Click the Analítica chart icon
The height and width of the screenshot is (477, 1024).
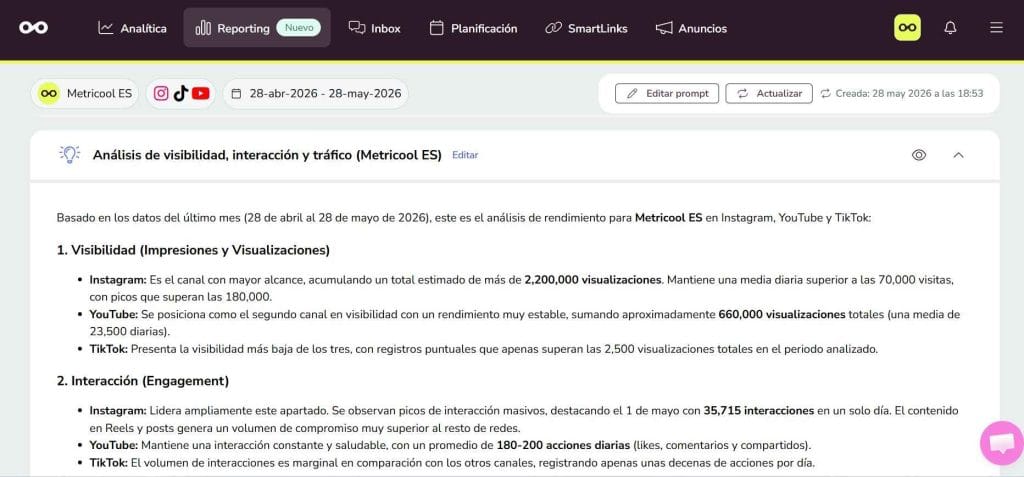click(x=106, y=27)
